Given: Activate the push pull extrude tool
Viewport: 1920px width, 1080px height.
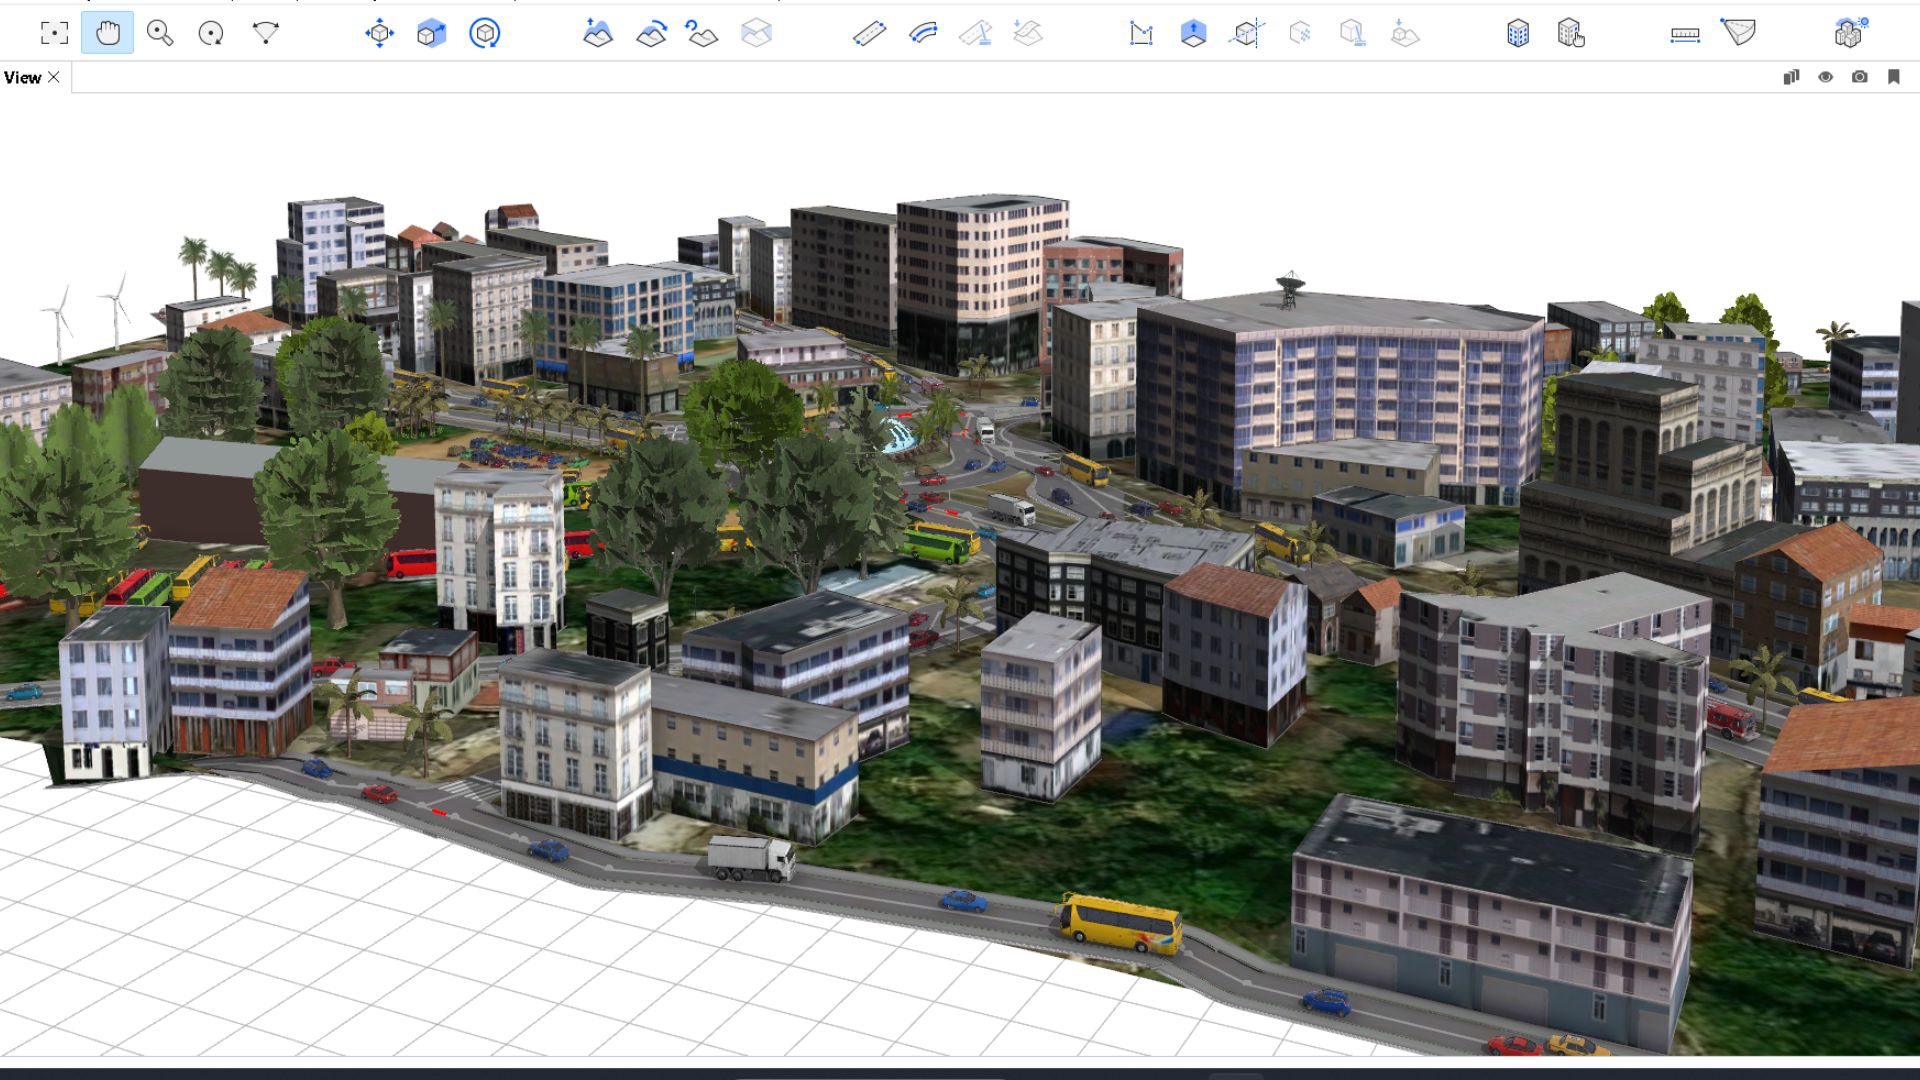Looking at the screenshot, I should pyautogui.click(x=1193, y=33).
